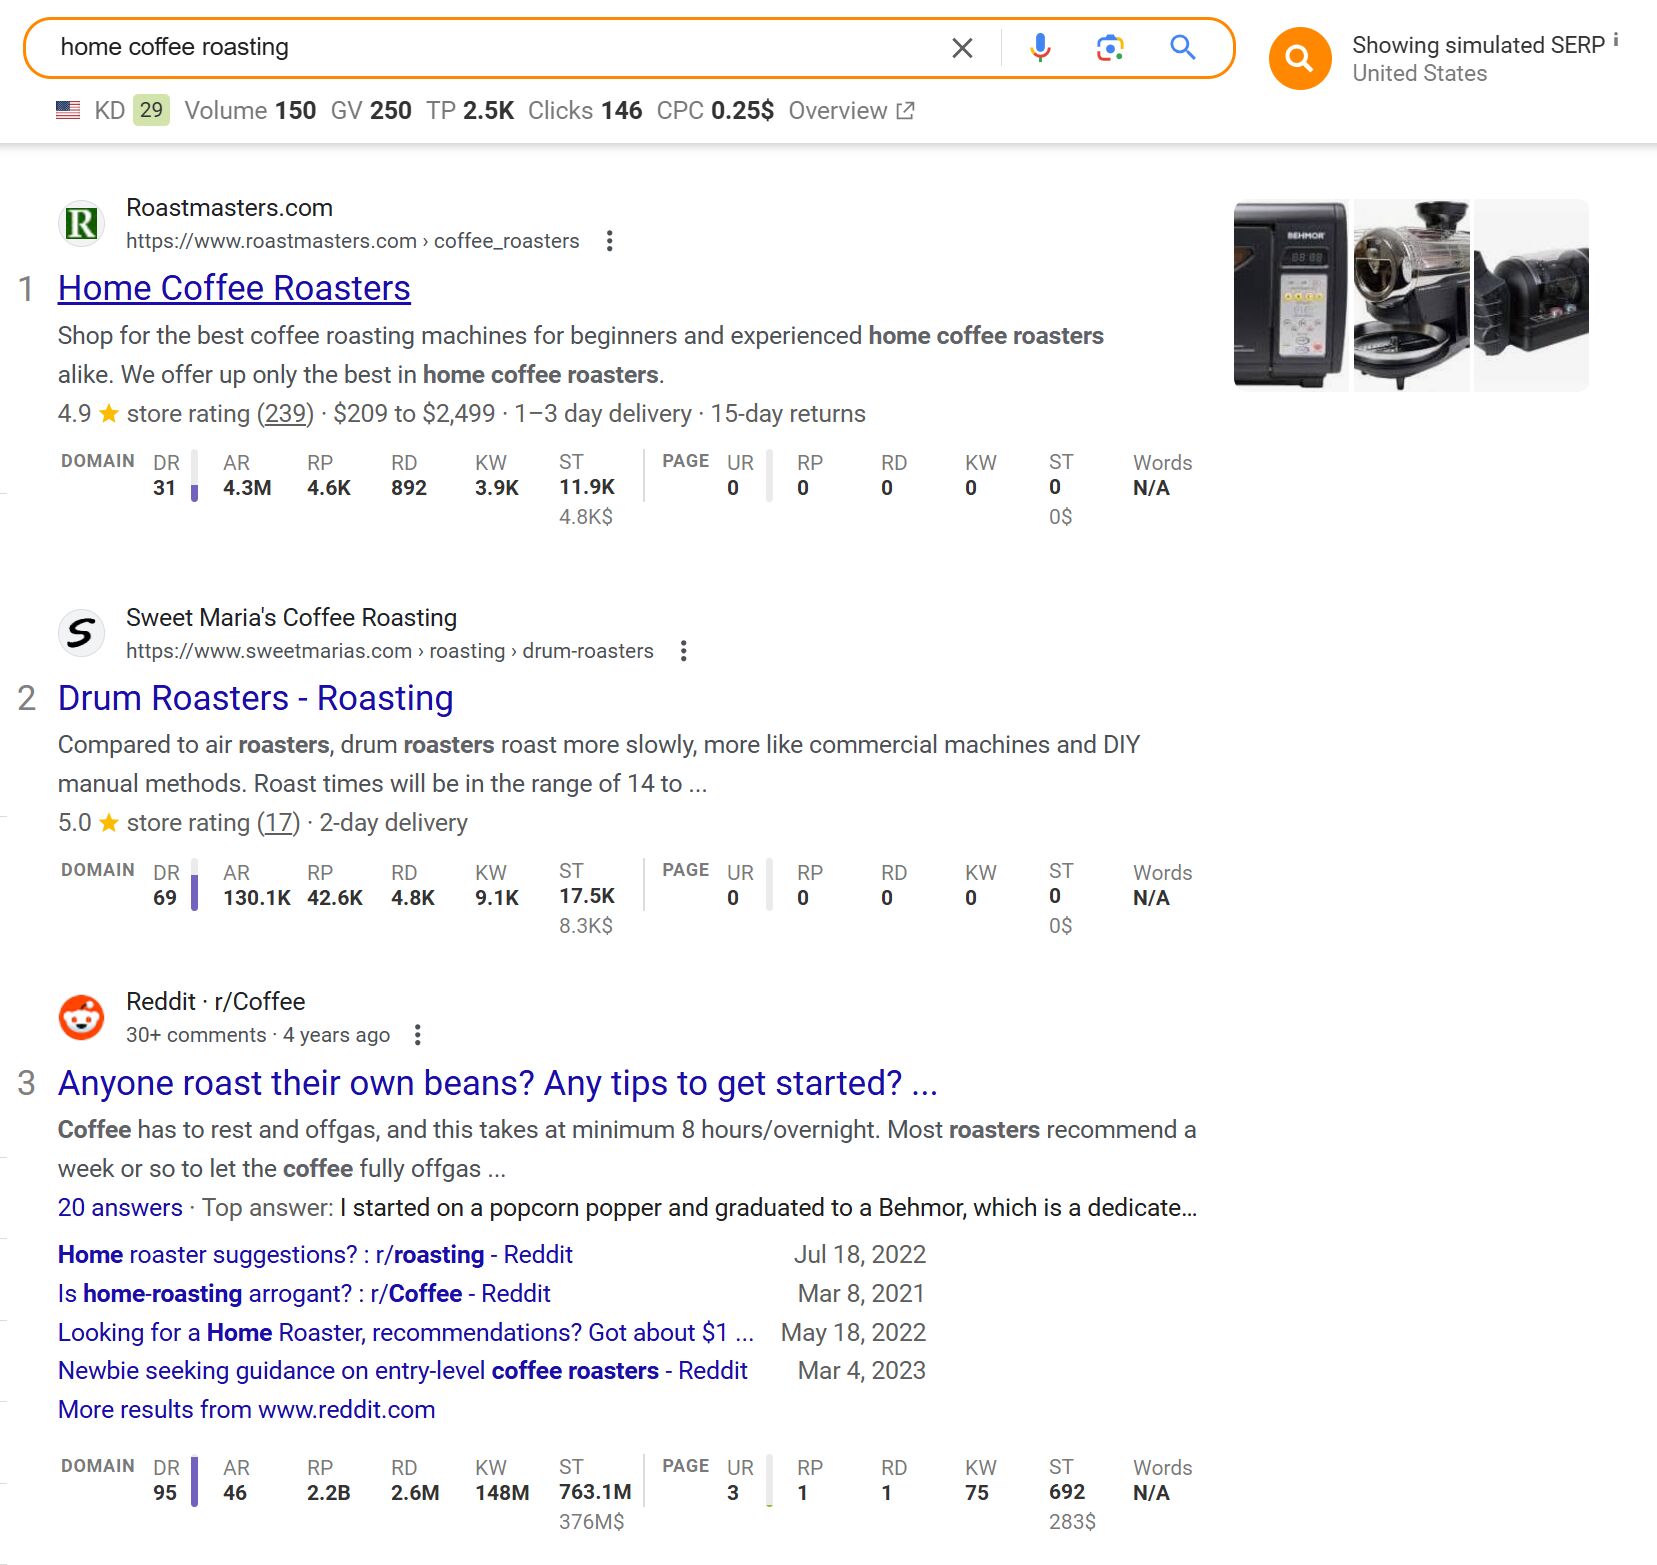Screen dimensions: 1657x1565
Task: Click the United States location label
Action: click(1419, 73)
